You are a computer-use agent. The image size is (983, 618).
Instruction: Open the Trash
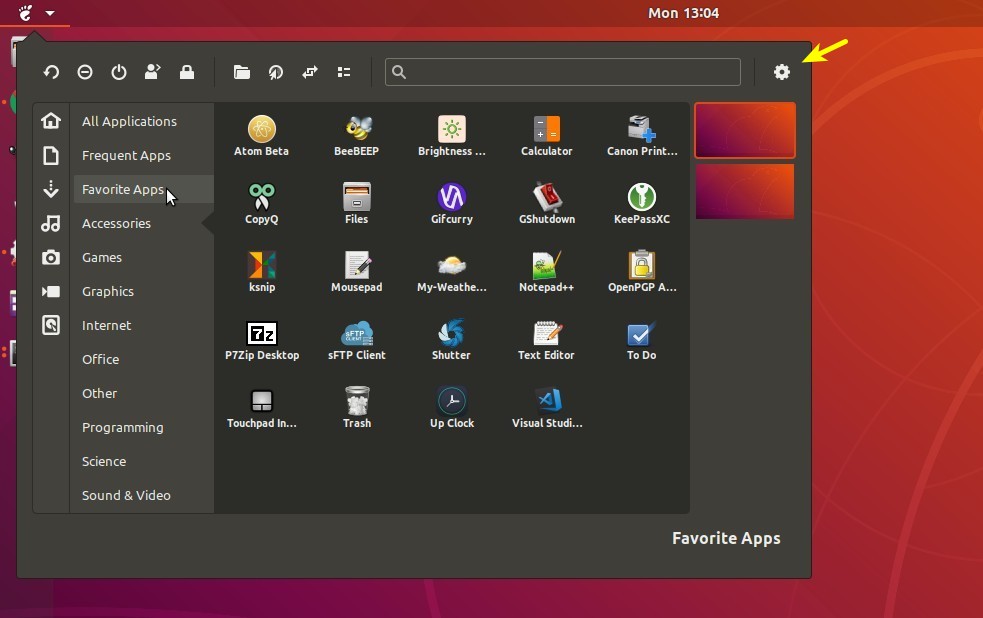[x=356, y=407]
